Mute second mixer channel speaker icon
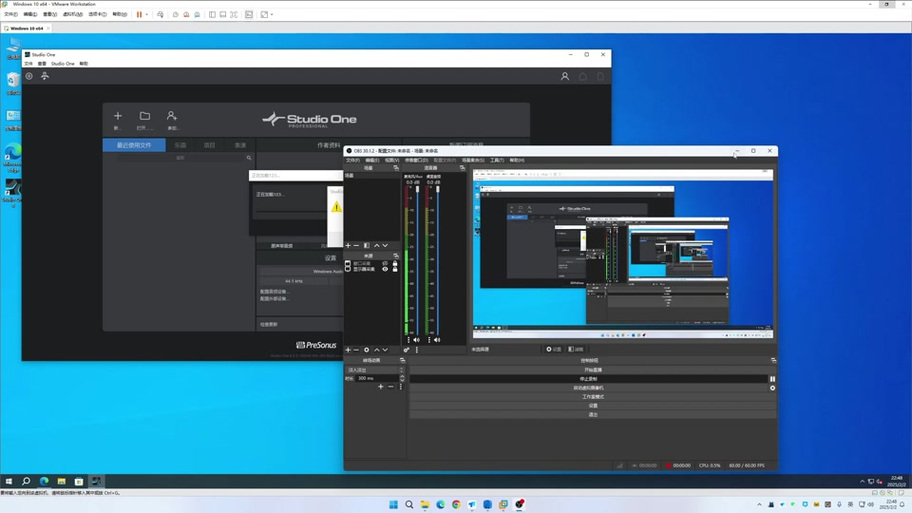 [437, 340]
